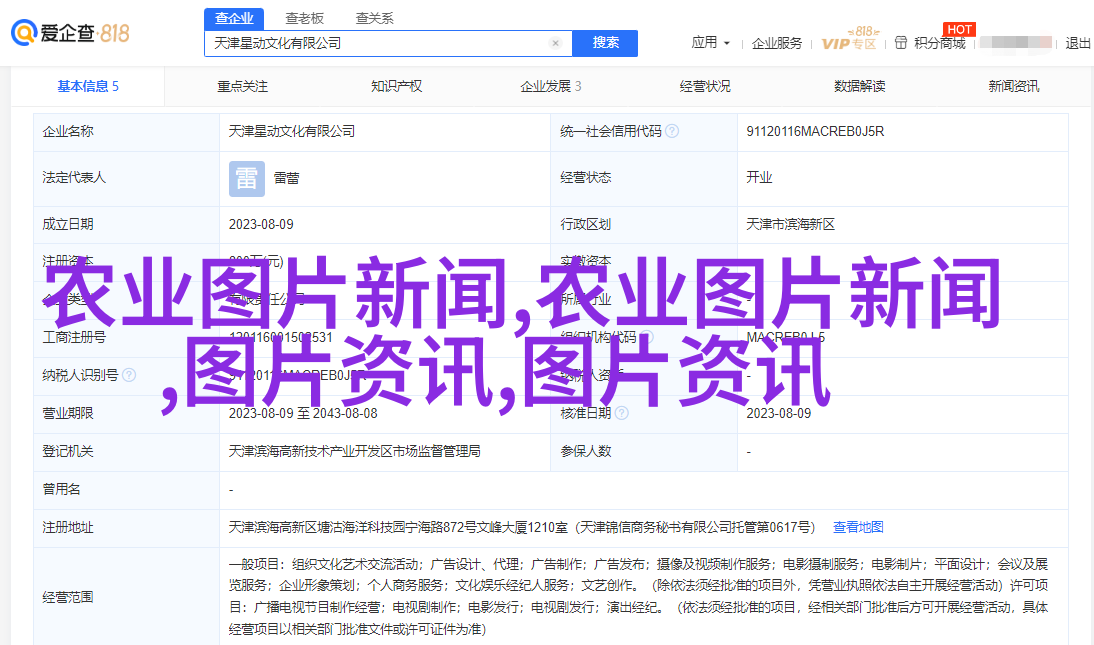Select the 法定代表人 row label

click(x=74, y=177)
